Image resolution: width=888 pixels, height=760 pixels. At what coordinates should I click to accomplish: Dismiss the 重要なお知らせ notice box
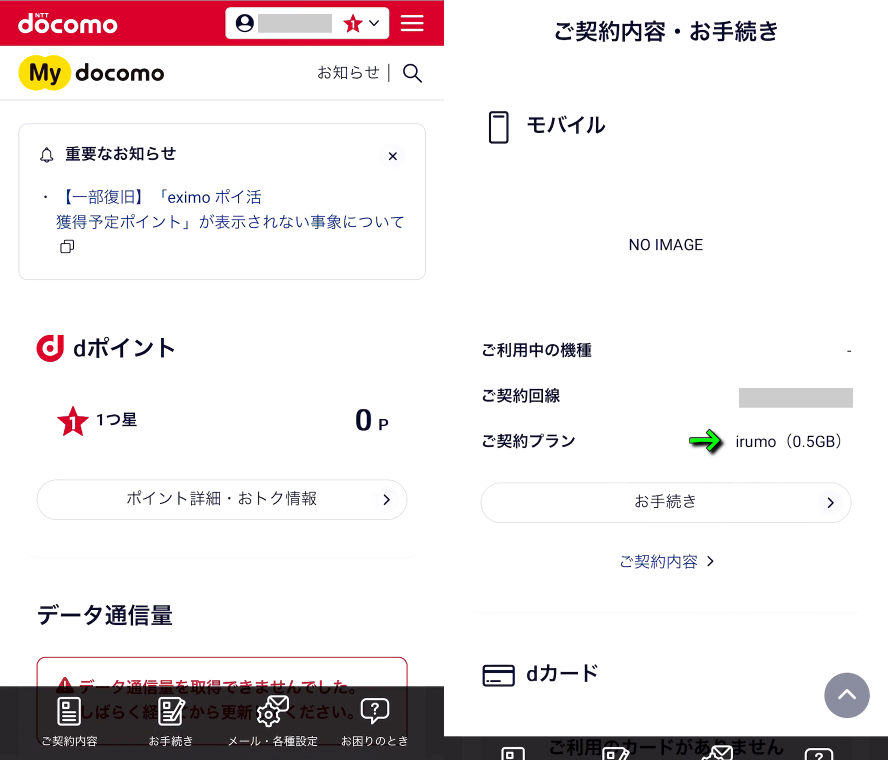coord(392,156)
